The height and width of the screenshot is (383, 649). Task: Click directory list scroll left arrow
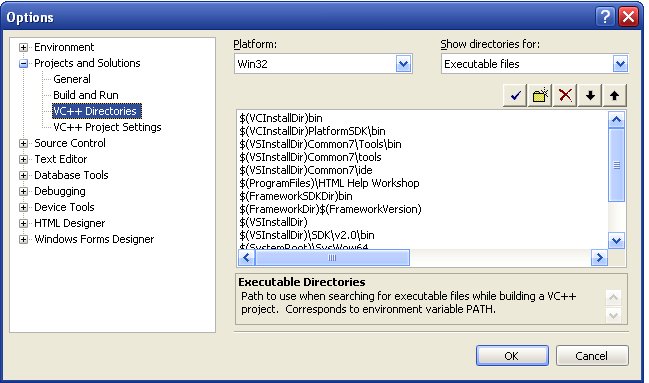(246, 258)
